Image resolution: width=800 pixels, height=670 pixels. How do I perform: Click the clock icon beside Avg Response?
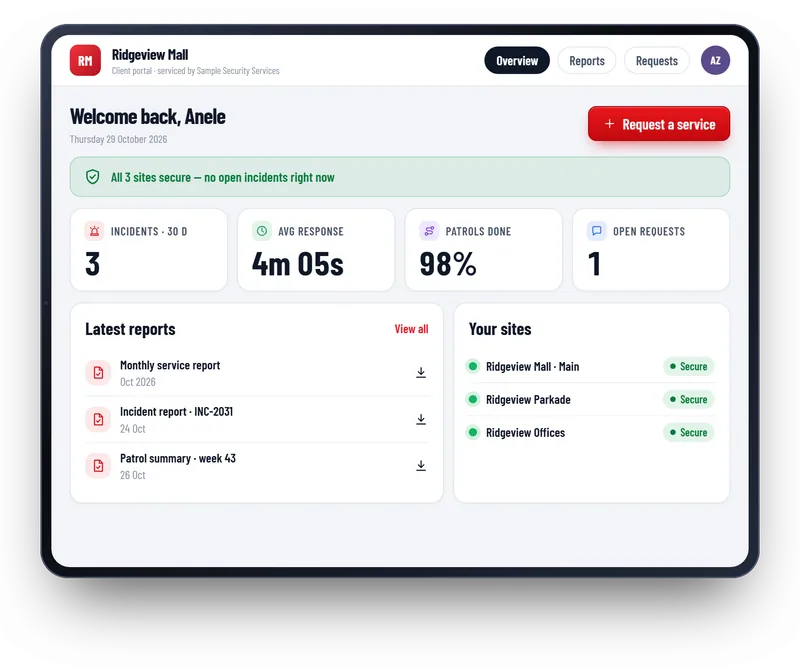pos(262,231)
